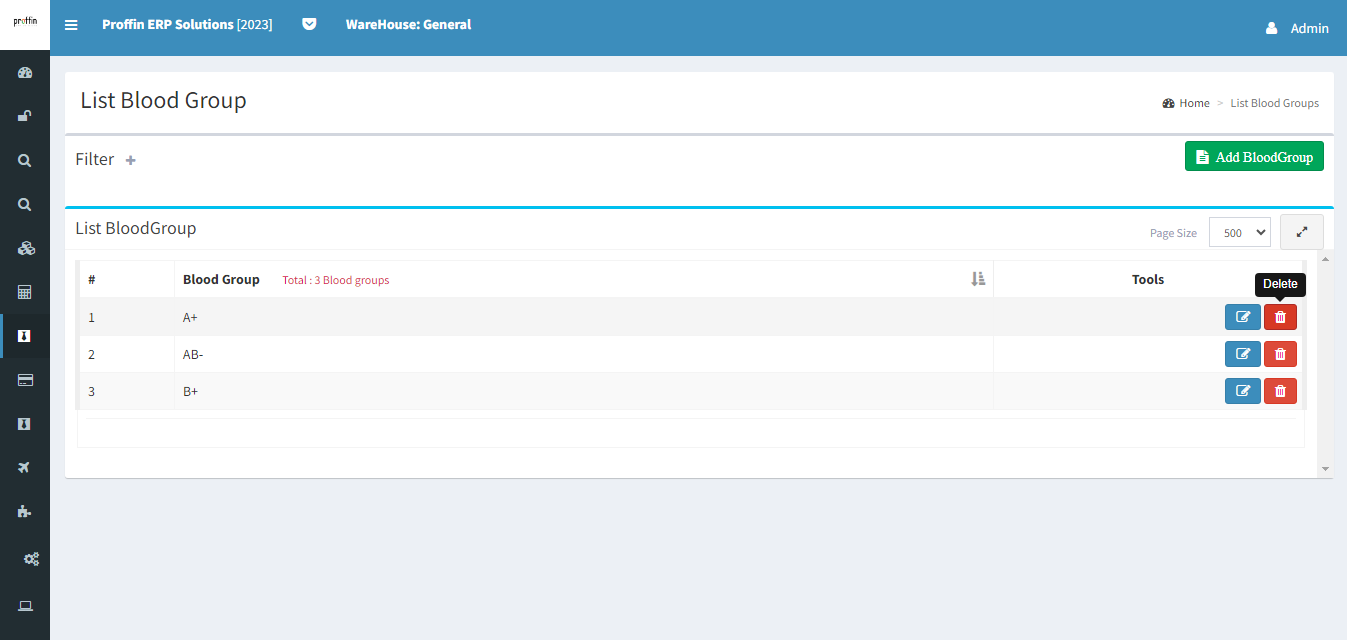This screenshot has height=640, width=1347.
Task: Click the table scrollbar down arrow
Action: click(1325, 468)
